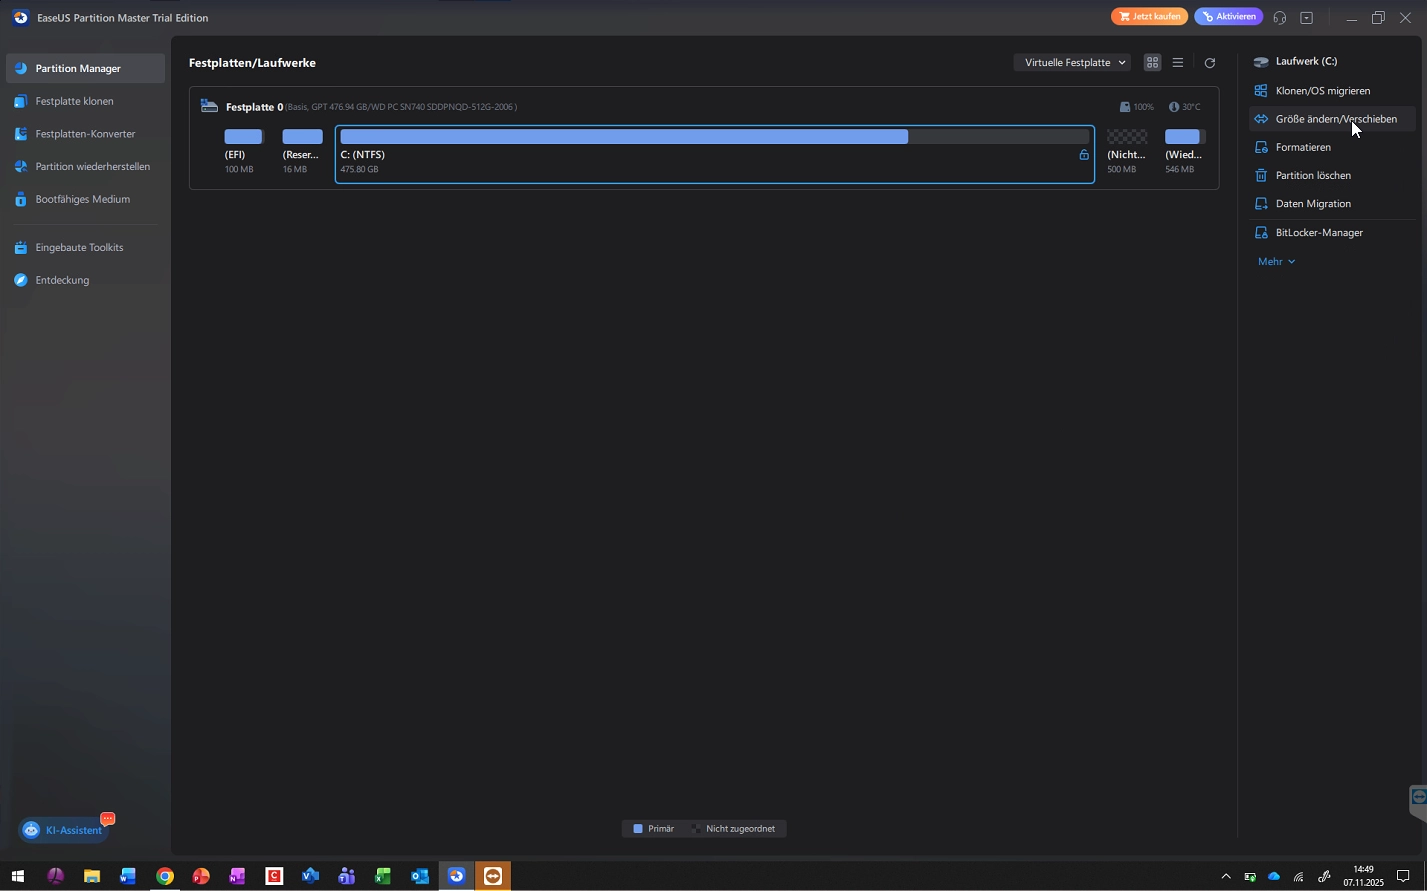Open BitLocker-Manager in the right panel
Viewport: 1427px width, 891px height.
pos(1319,233)
